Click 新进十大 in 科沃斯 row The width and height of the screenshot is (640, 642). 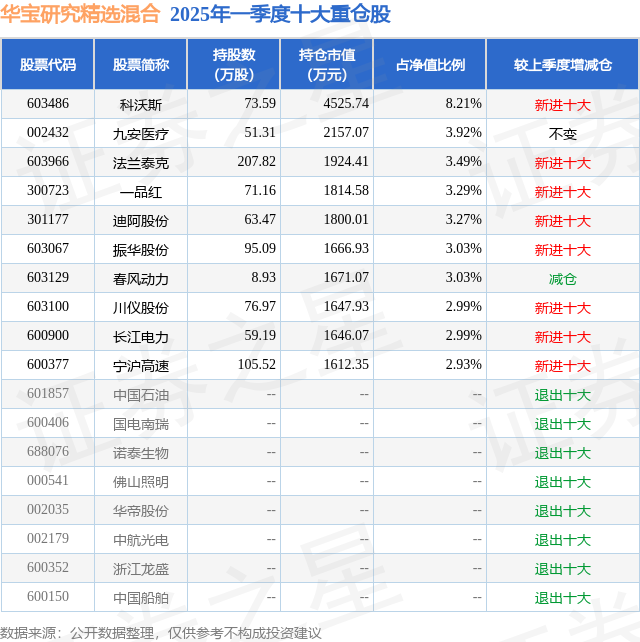[x=563, y=105]
